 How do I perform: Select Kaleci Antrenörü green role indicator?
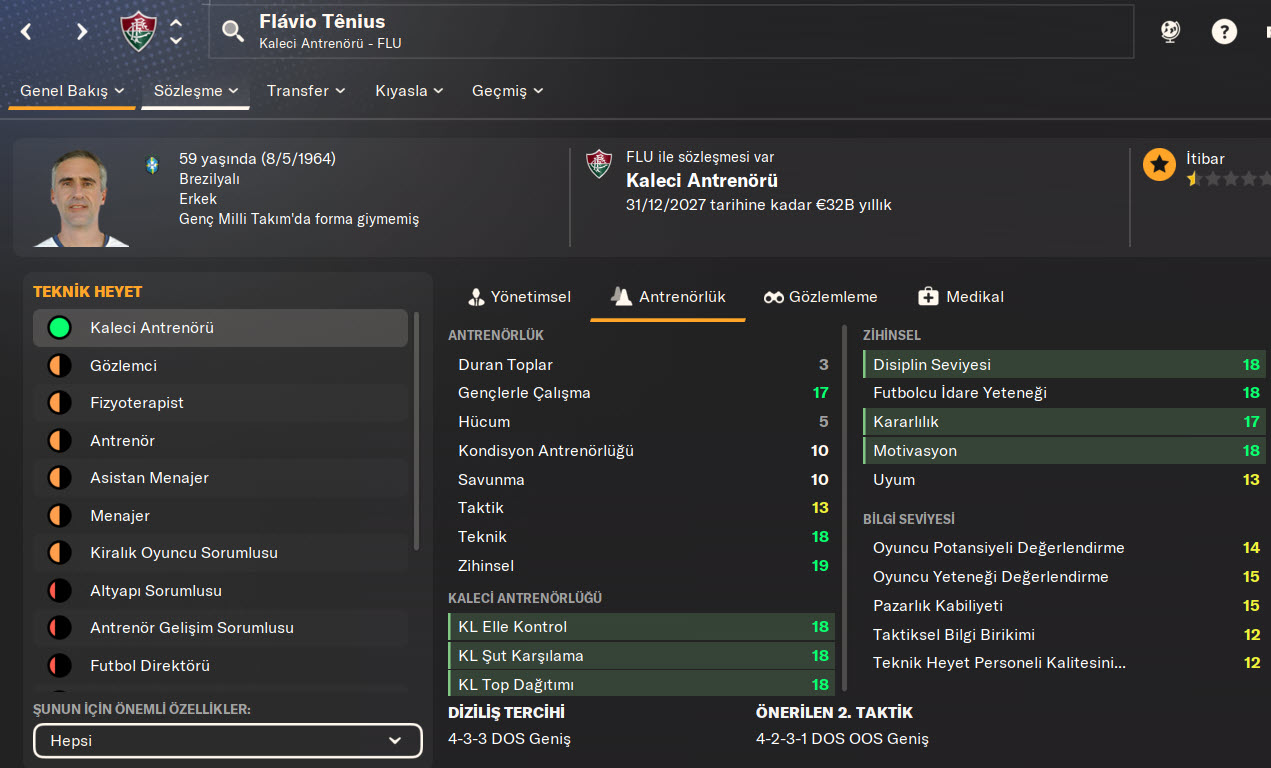coord(60,328)
